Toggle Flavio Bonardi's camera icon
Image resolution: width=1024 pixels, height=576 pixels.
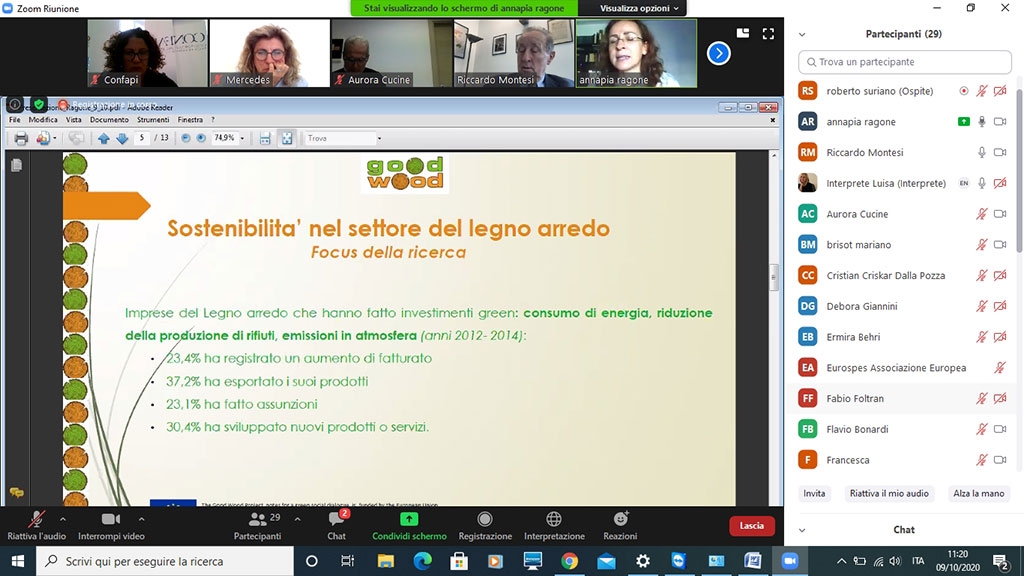click(x=1000, y=429)
